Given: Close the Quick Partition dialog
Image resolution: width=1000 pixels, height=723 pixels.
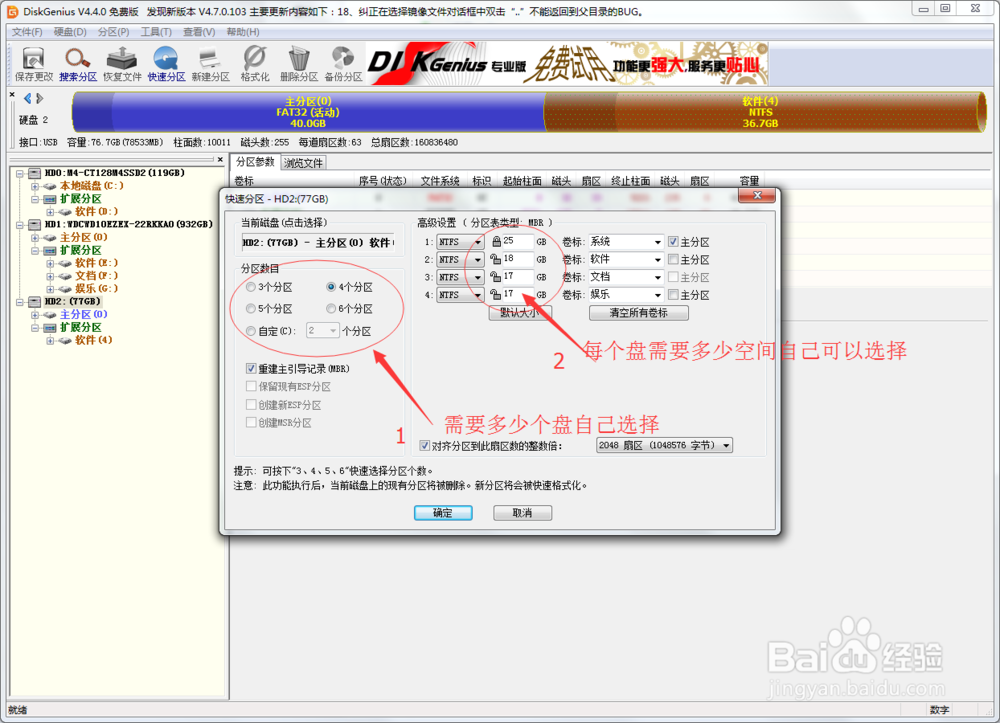Looking at the screenshot, I should click(757, 196).
